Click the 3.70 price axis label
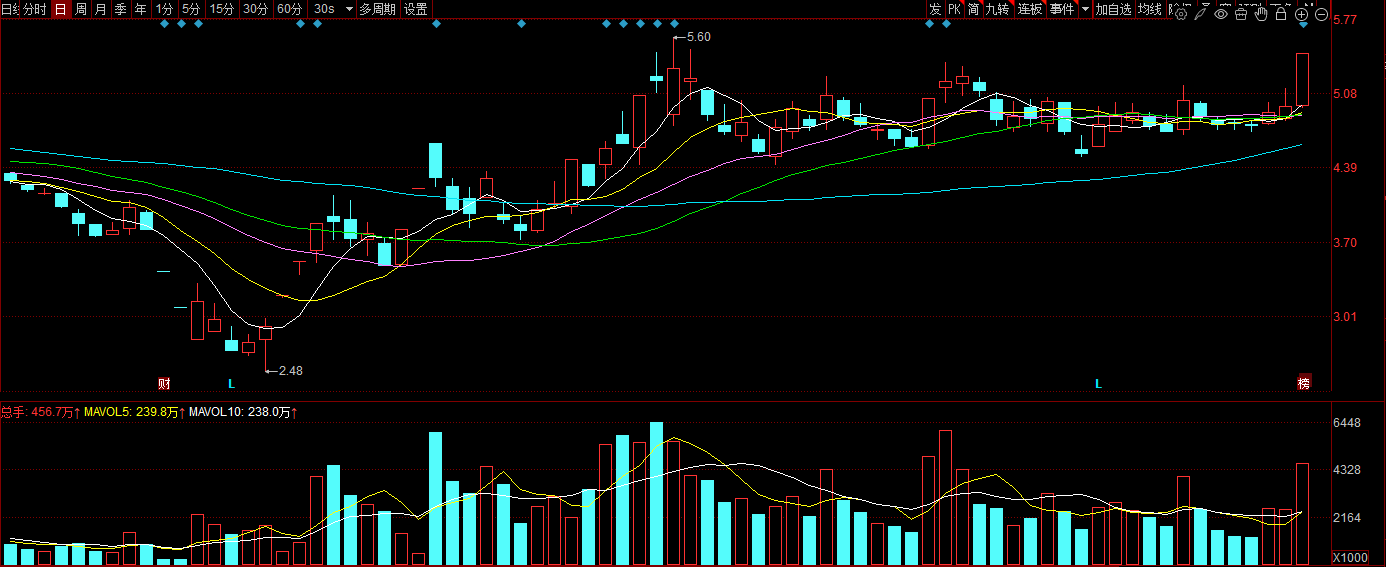 tap(1344, 243)
